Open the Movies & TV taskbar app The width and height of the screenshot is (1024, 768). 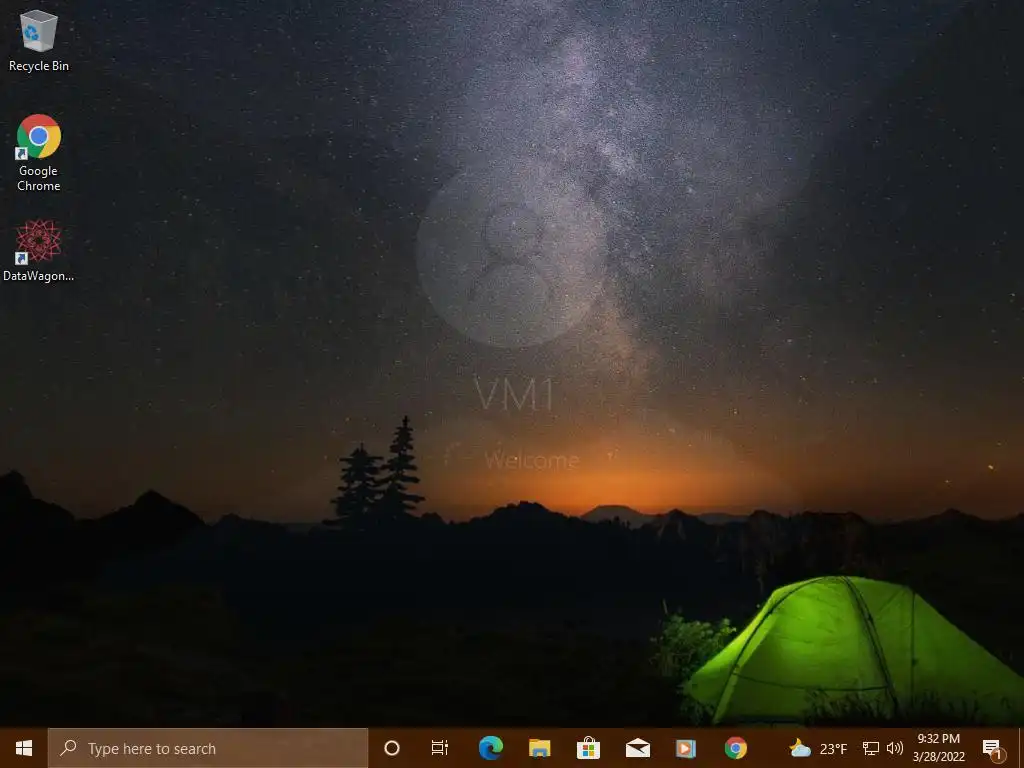[686, 748]
